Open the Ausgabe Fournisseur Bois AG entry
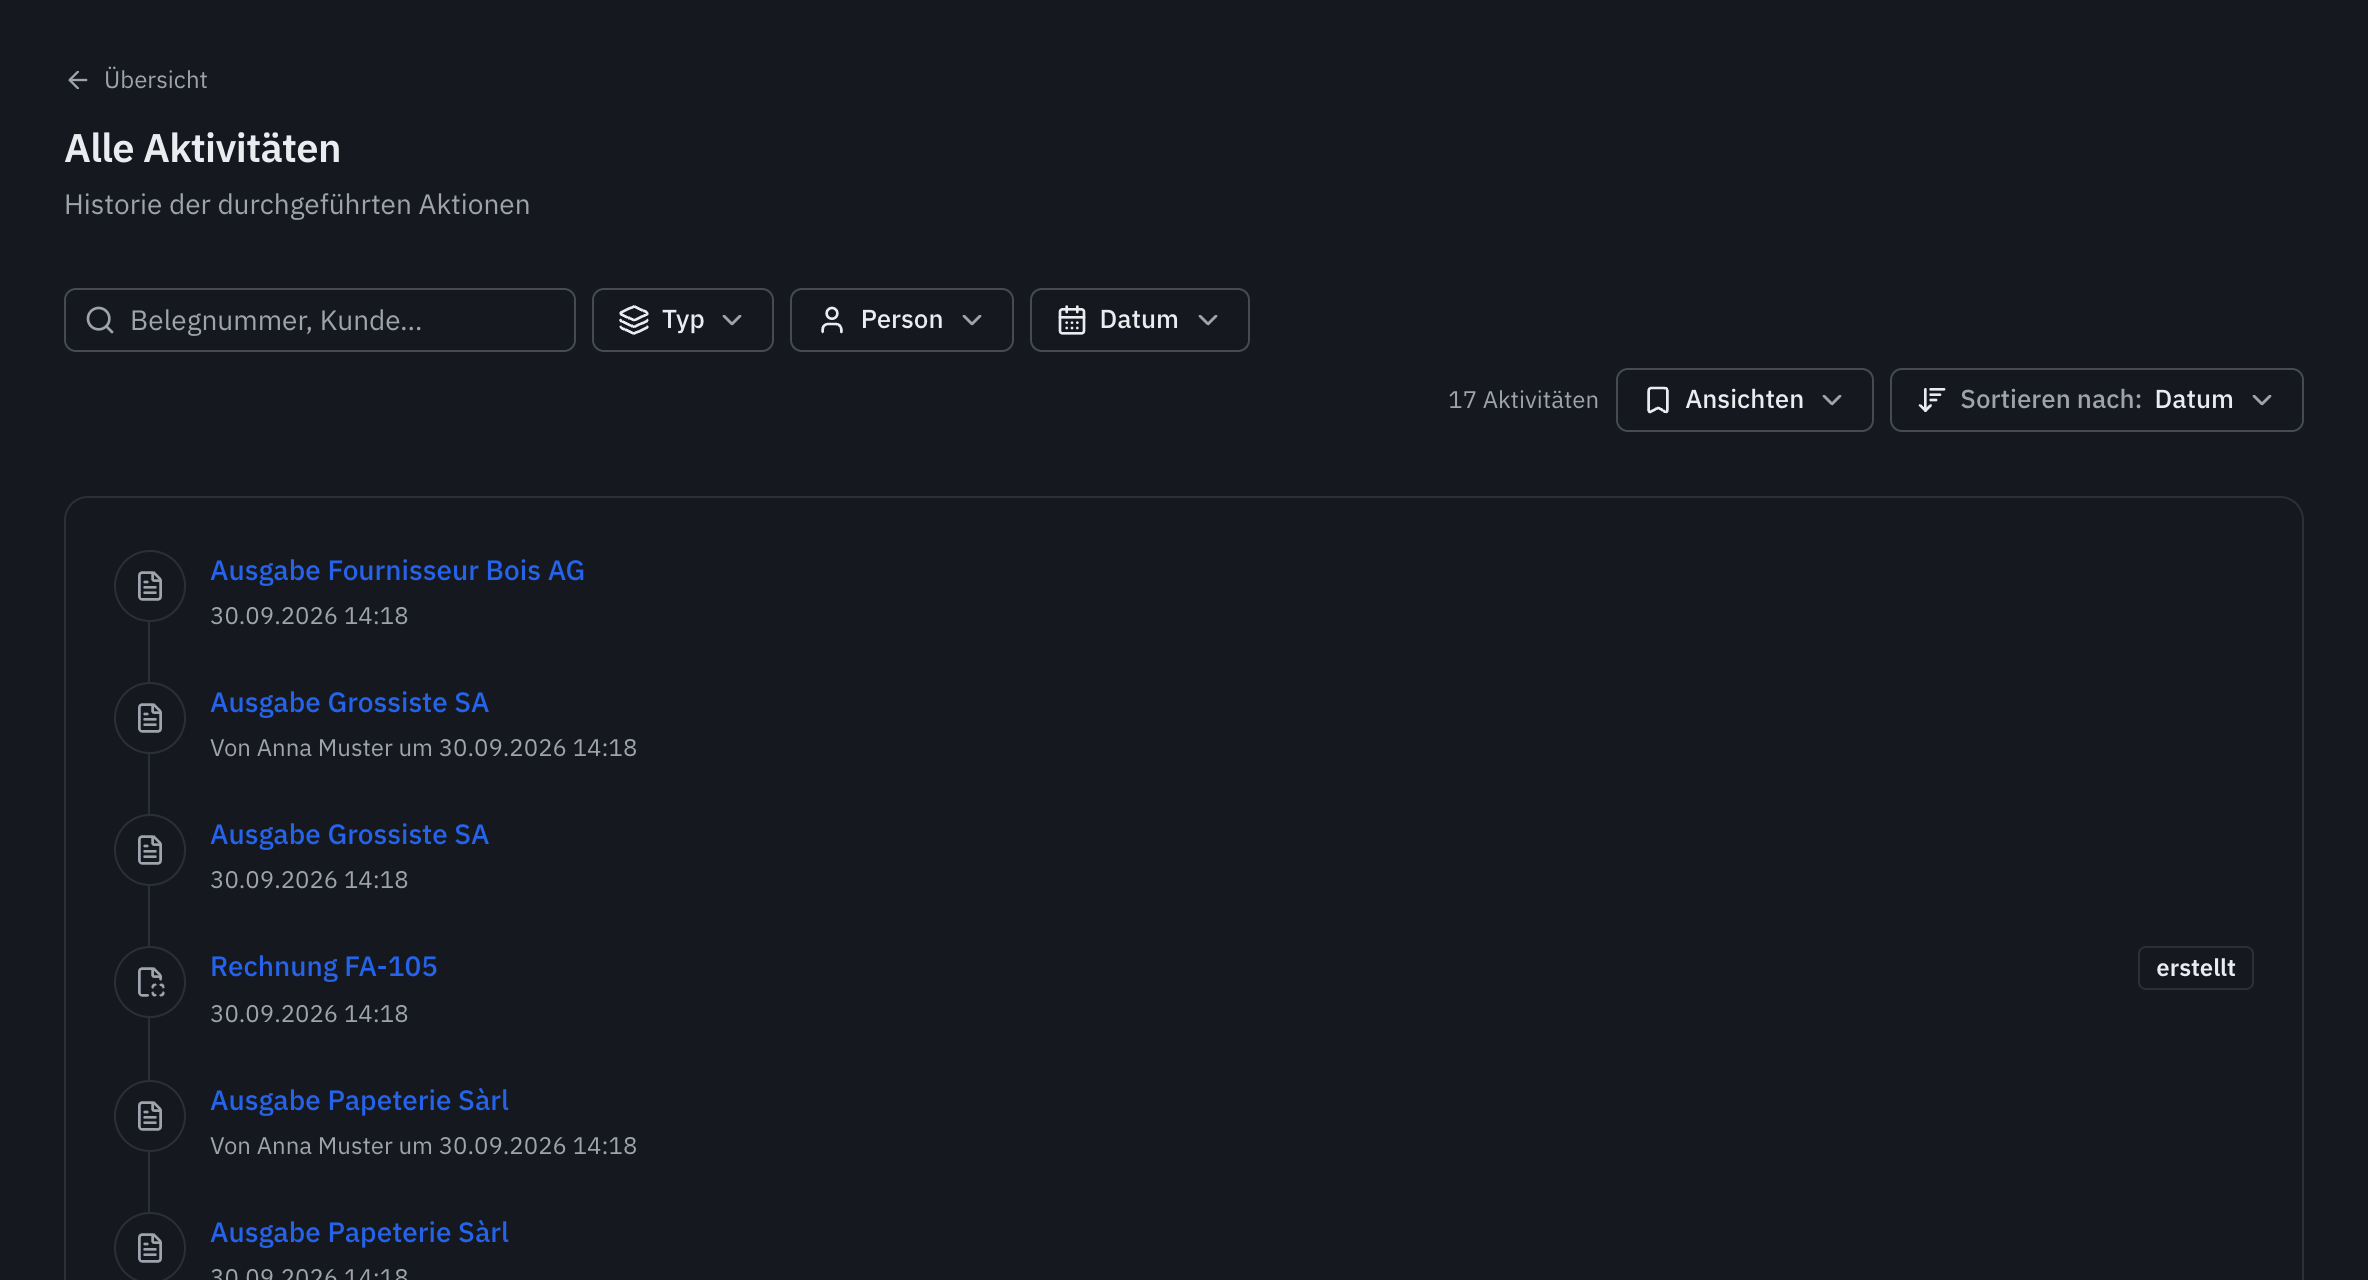Viewport: 2368px width, 1280px height. pyautogui.click(x=397, y=570)
